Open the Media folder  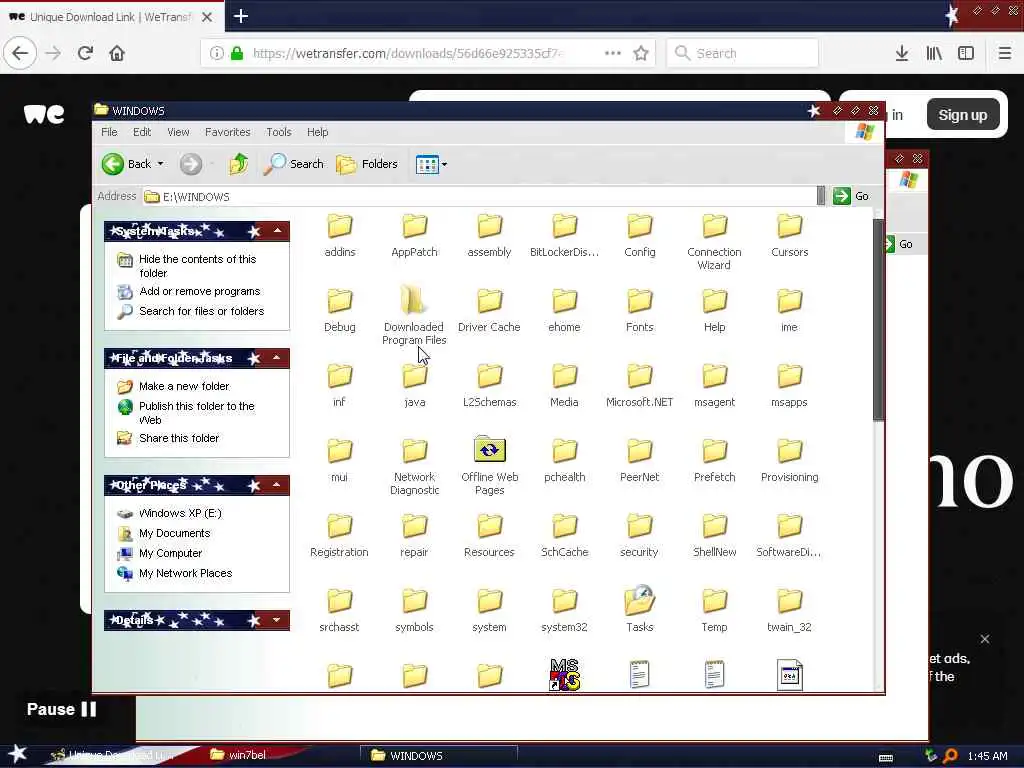564,387
